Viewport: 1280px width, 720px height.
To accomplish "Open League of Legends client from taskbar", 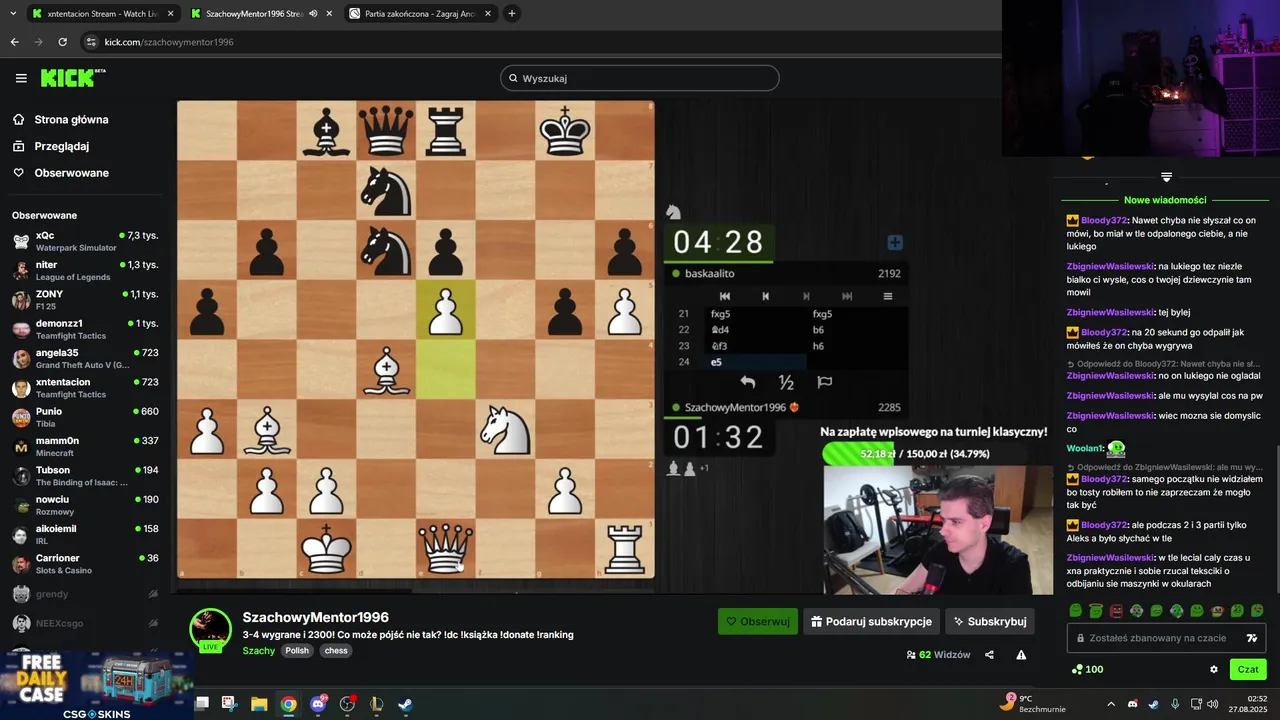I will coord(376,704).
